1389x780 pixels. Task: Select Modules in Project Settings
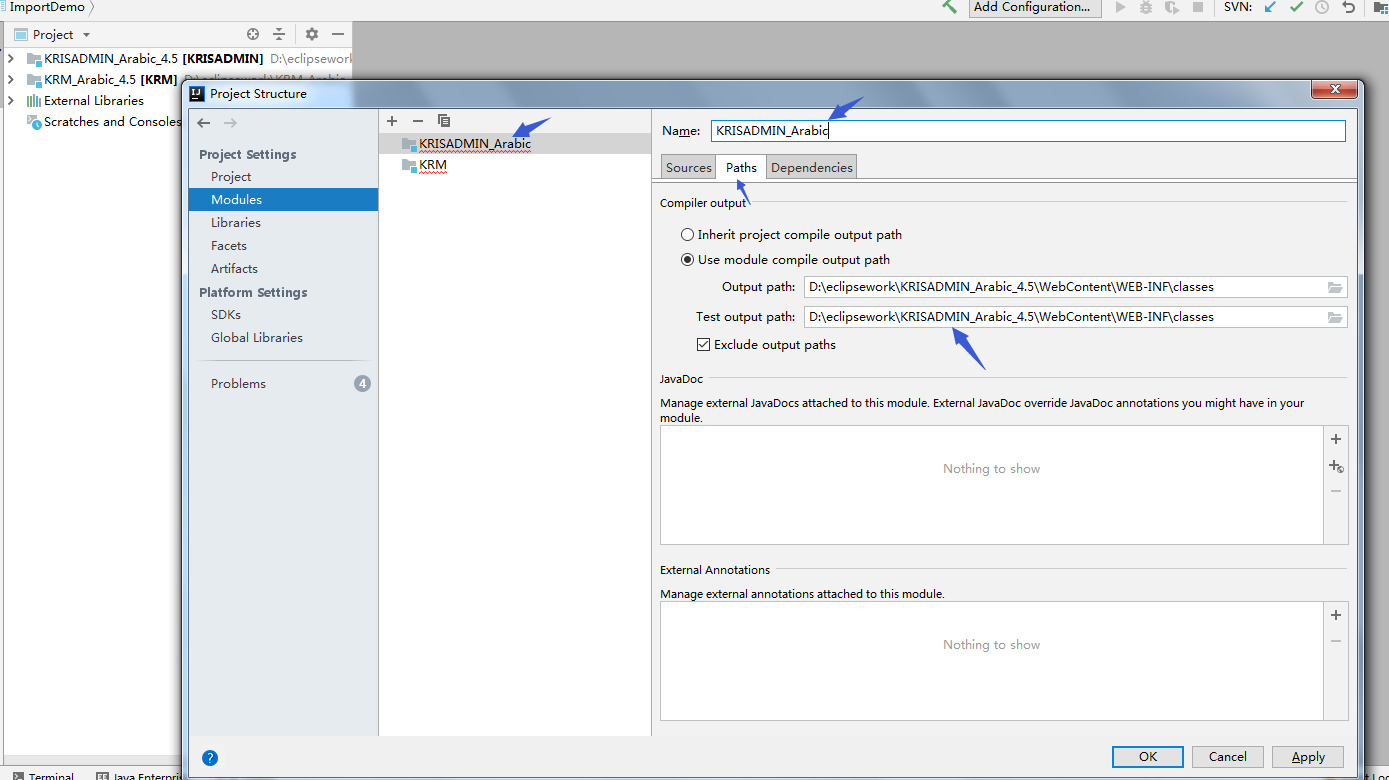[283, 200]
